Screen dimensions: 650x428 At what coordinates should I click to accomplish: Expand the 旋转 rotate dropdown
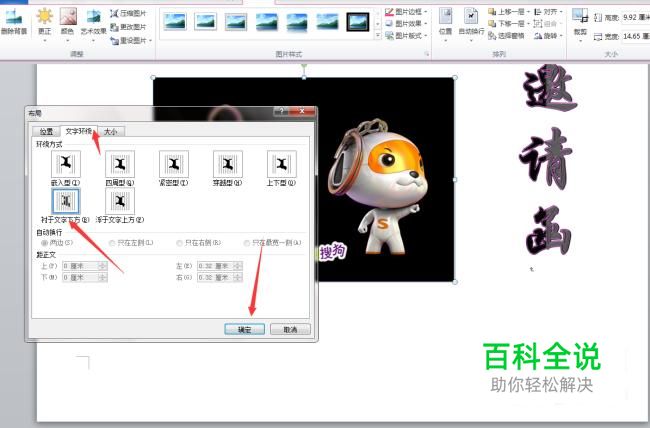tap(561, 36)
